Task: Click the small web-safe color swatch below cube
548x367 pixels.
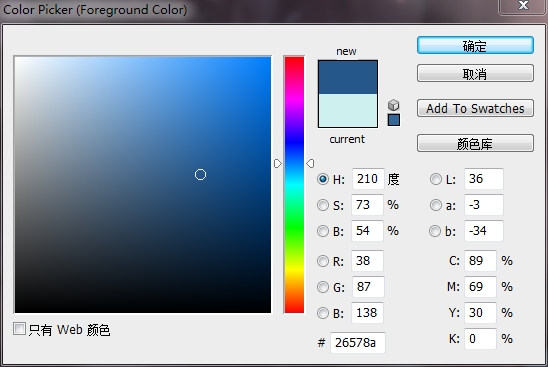Action: [x=394, y=120]
